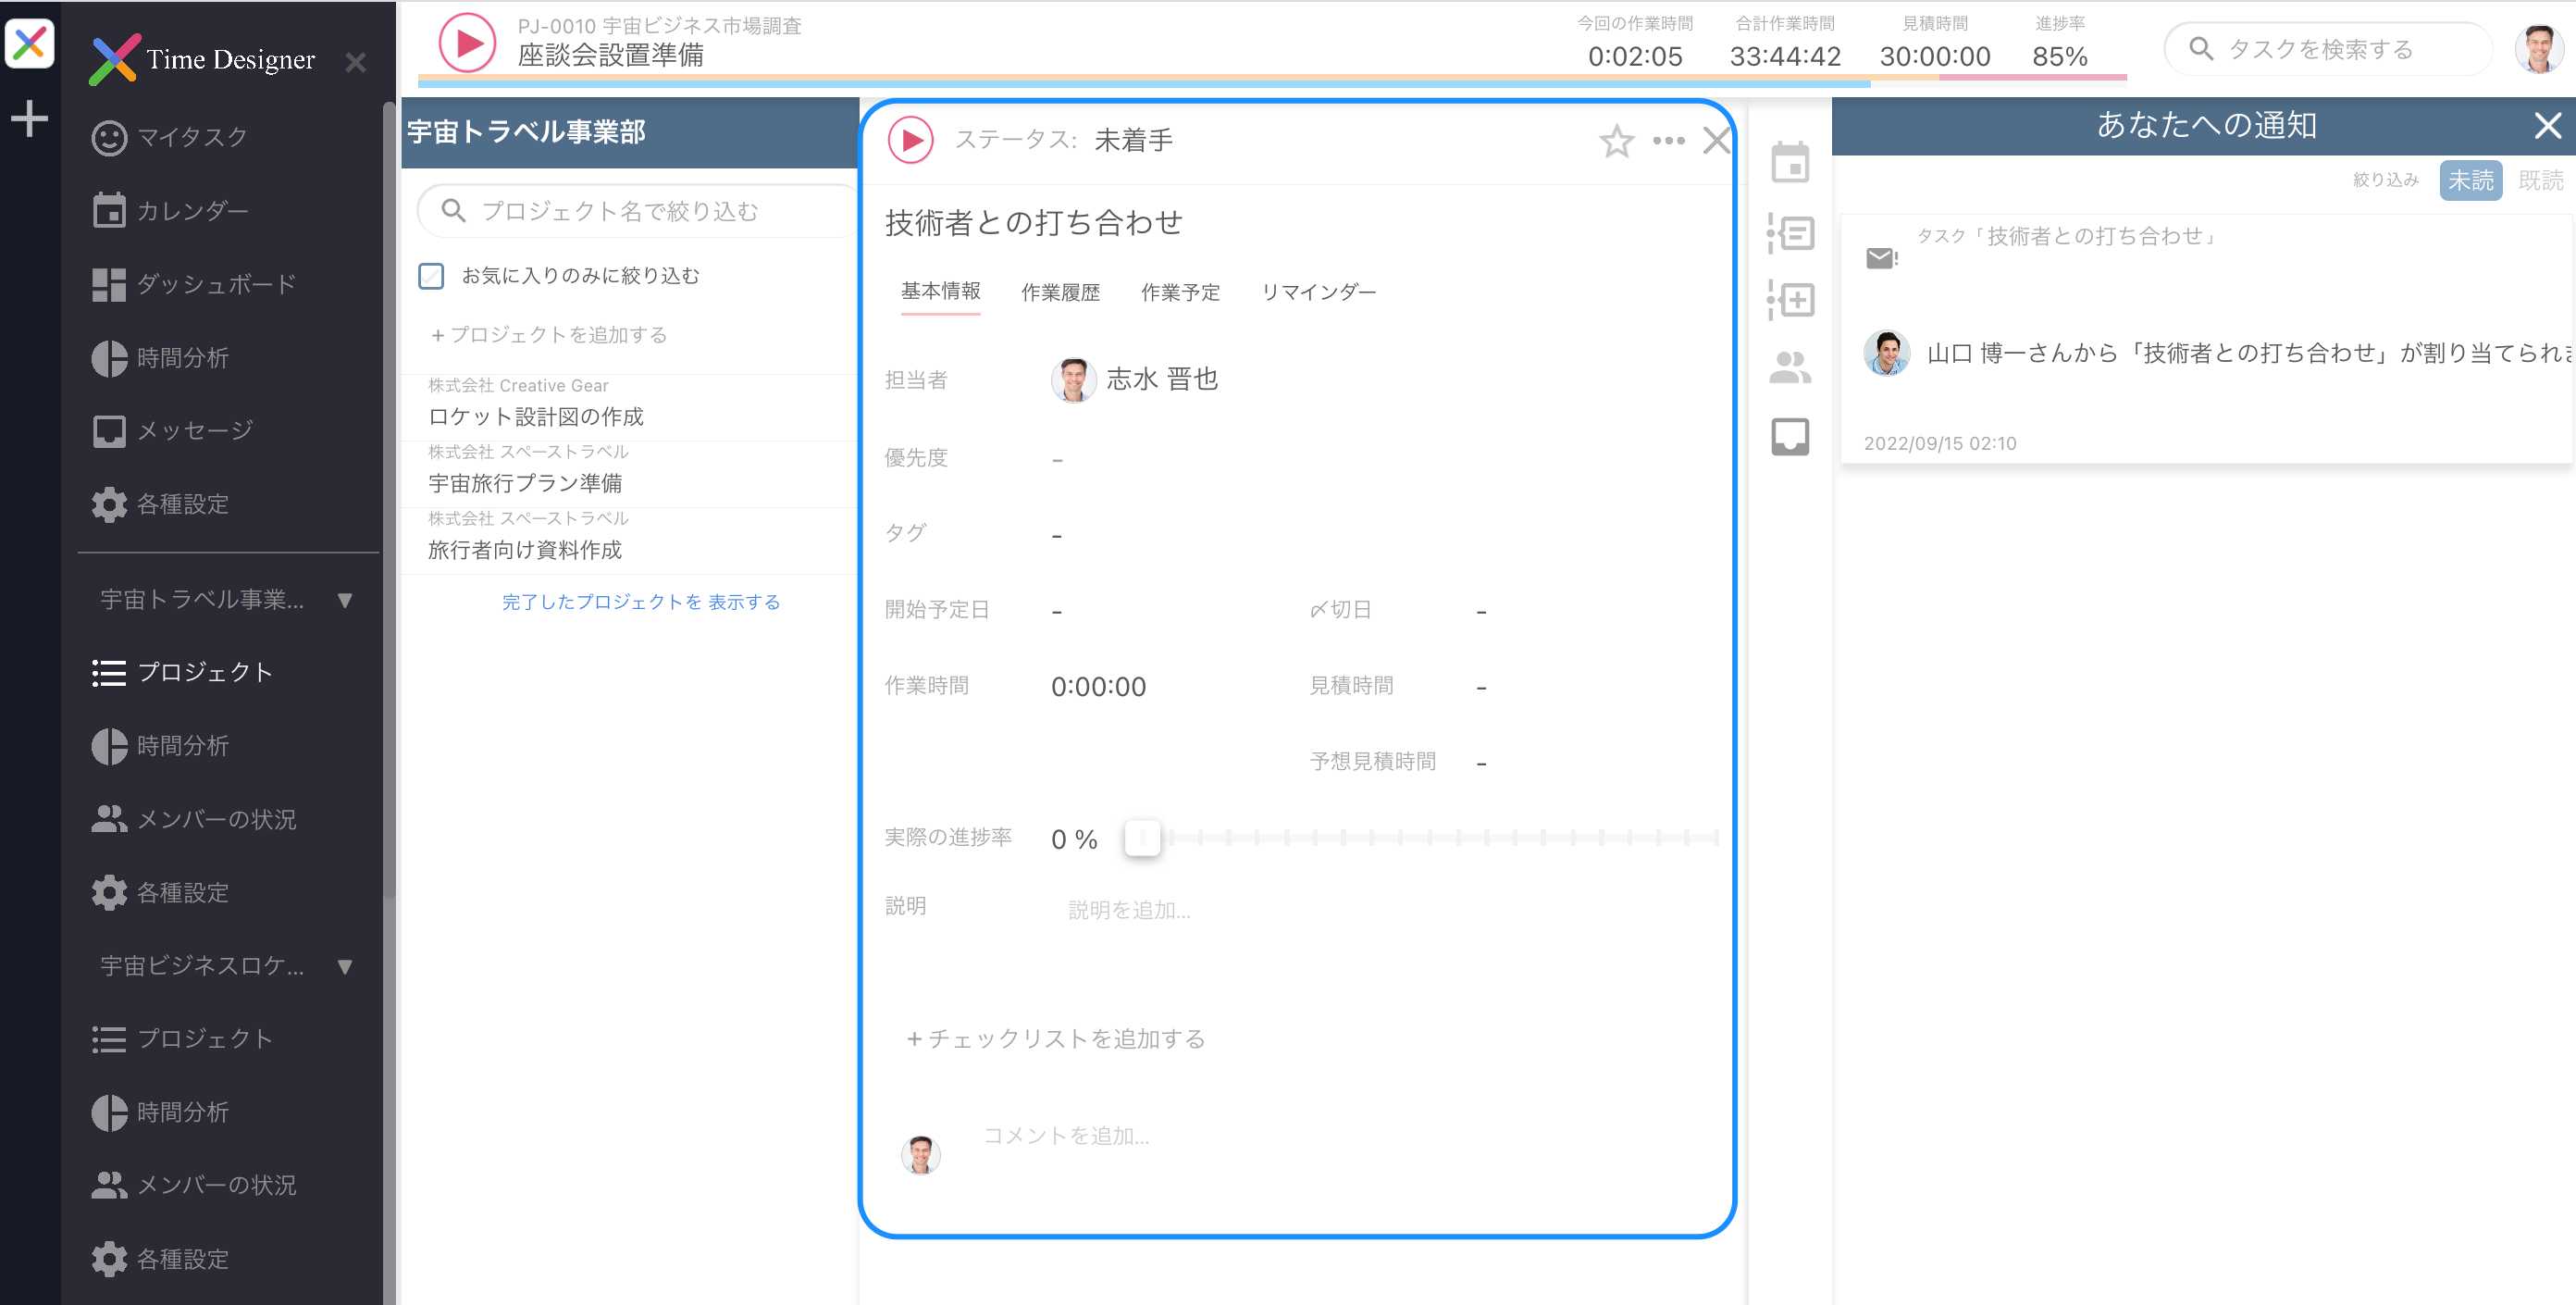Collapse the 宇宙トラベル事業... group
Screen dimensions: 2576x1305
pyautogui.click(x=344, y=600)
